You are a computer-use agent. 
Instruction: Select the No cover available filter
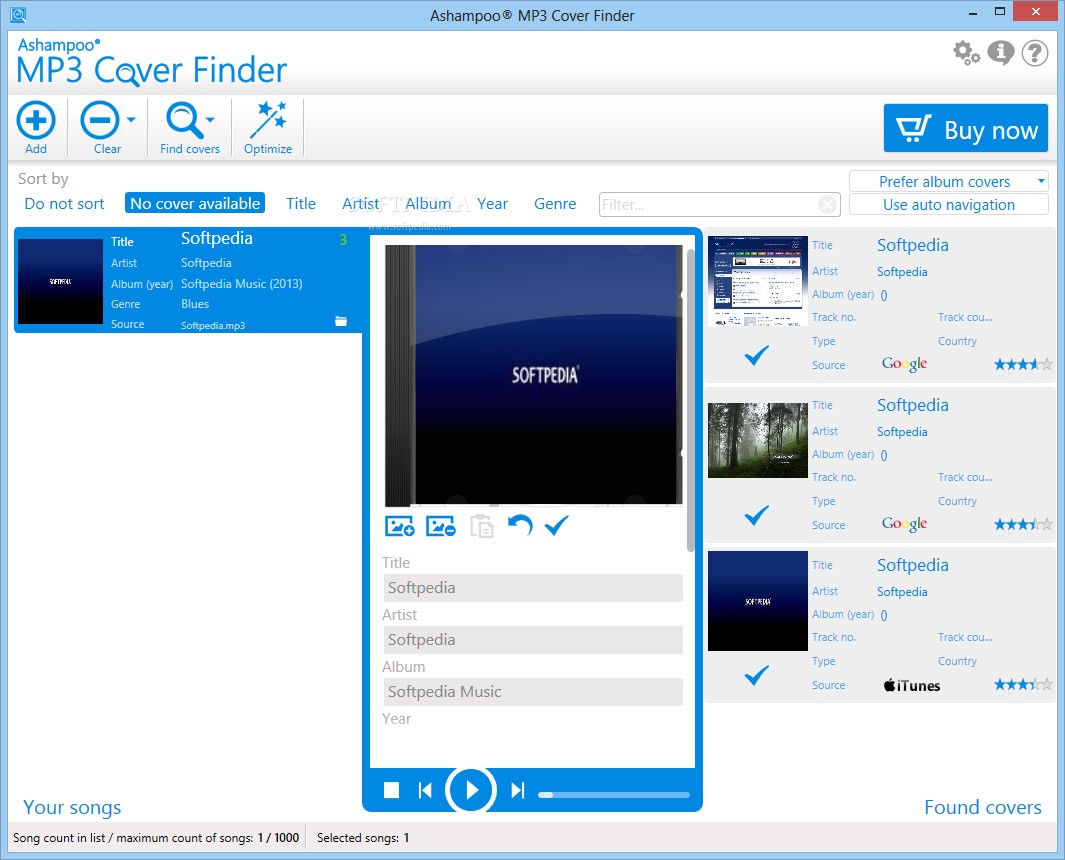pyautogui.click(x=194, y=202)
